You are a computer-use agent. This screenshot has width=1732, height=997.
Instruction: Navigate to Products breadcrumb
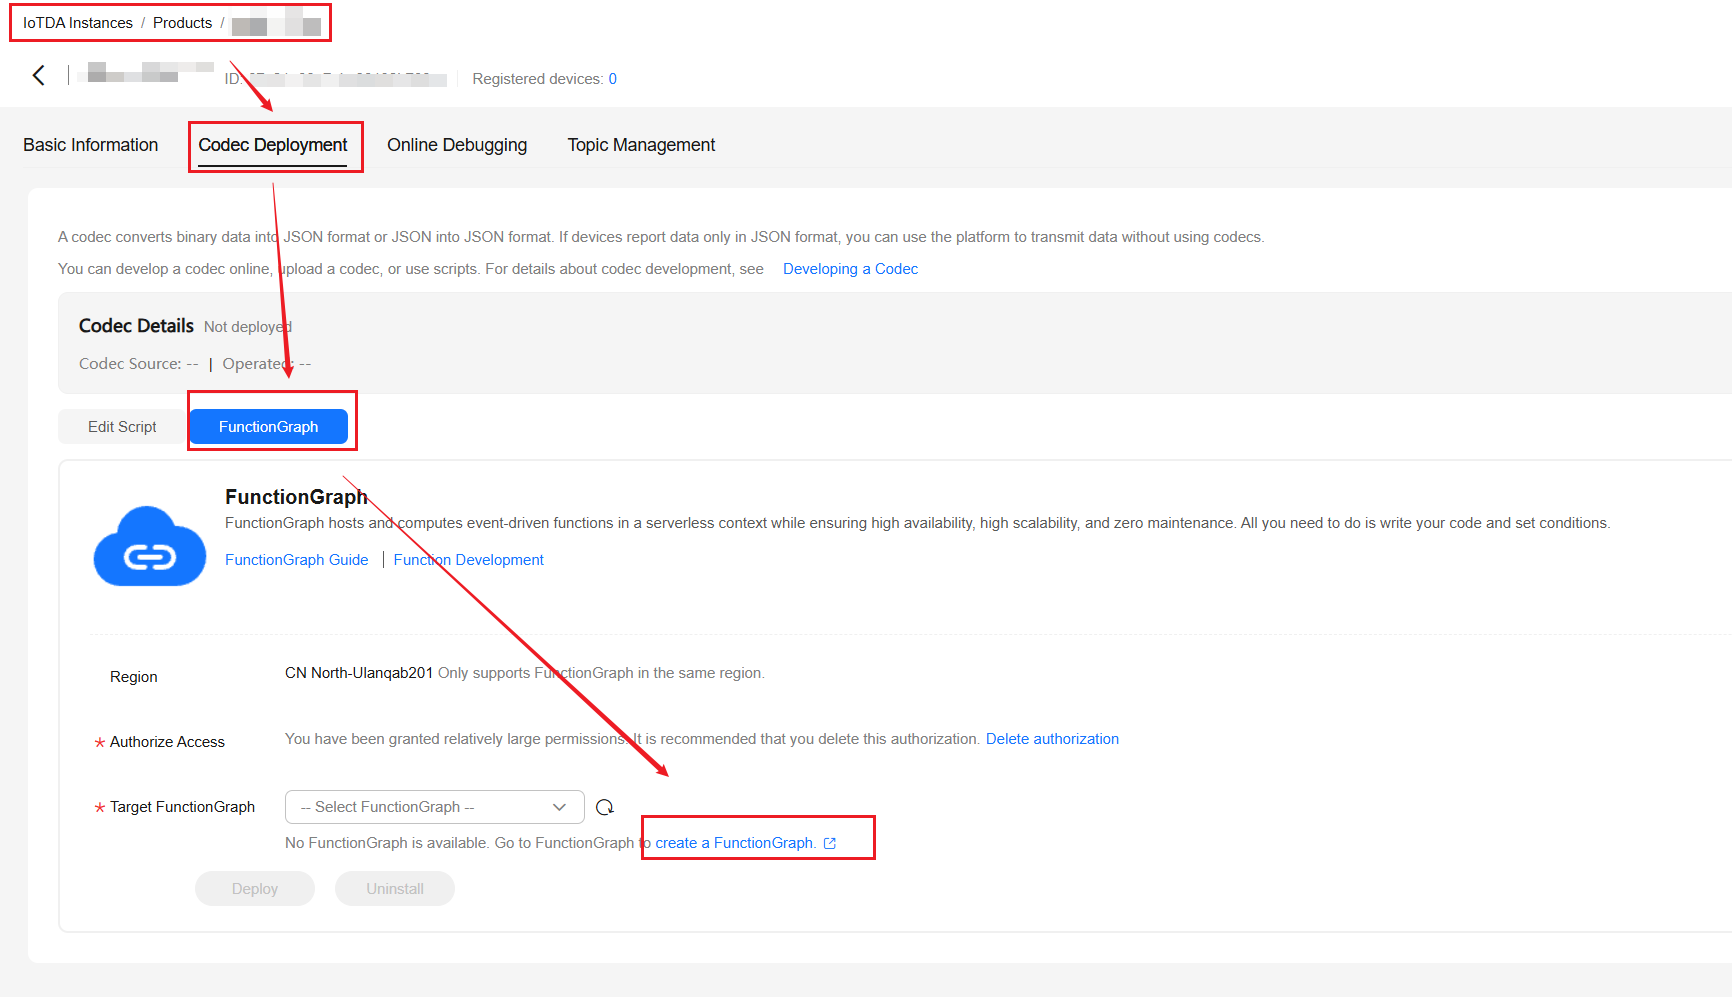click(x=183, y=23)
